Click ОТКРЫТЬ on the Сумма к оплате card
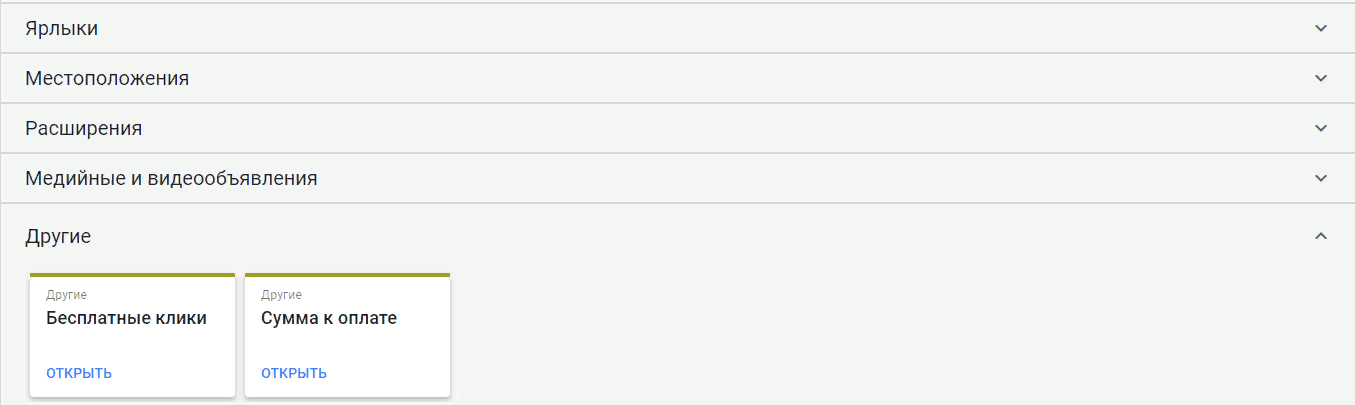This screenshot has height=405, width=1355. pos(294,374)
